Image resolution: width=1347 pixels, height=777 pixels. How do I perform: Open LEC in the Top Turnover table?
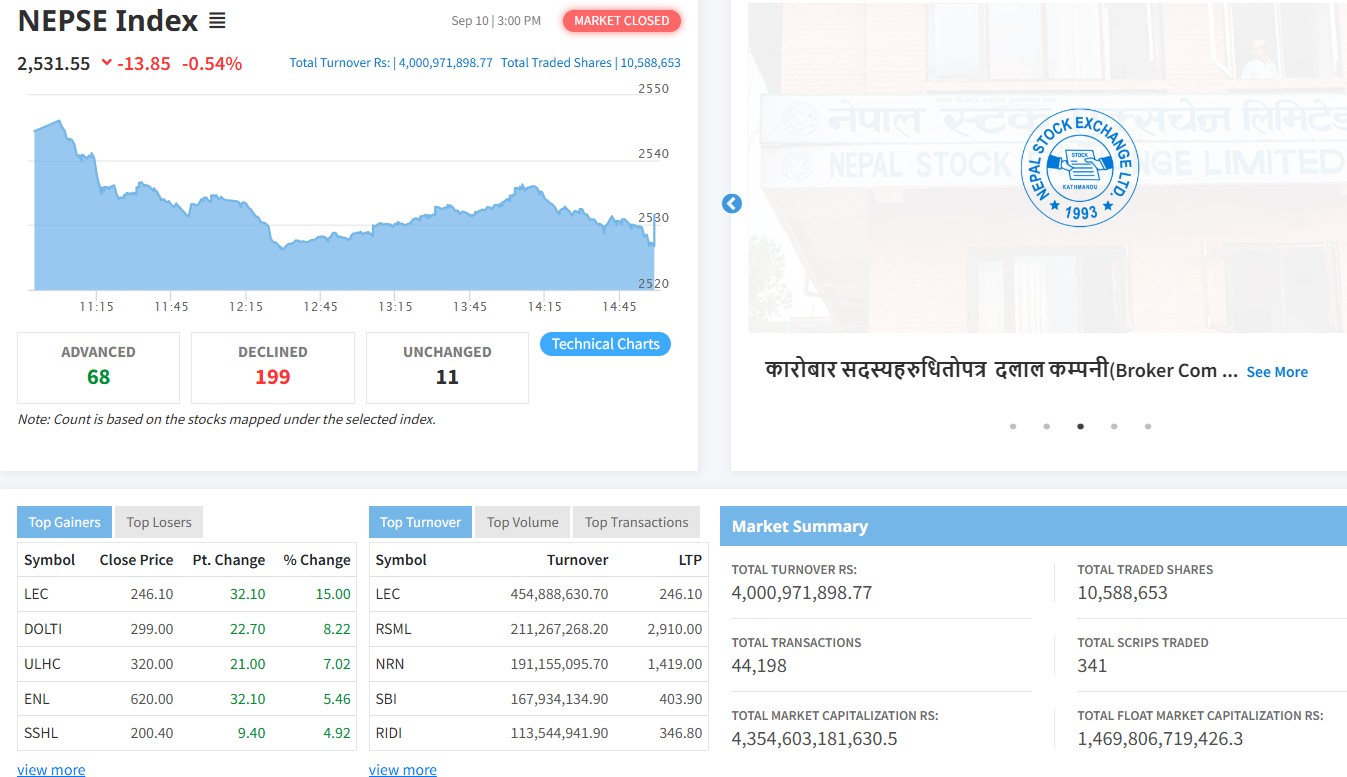click(x=388, y=594)
